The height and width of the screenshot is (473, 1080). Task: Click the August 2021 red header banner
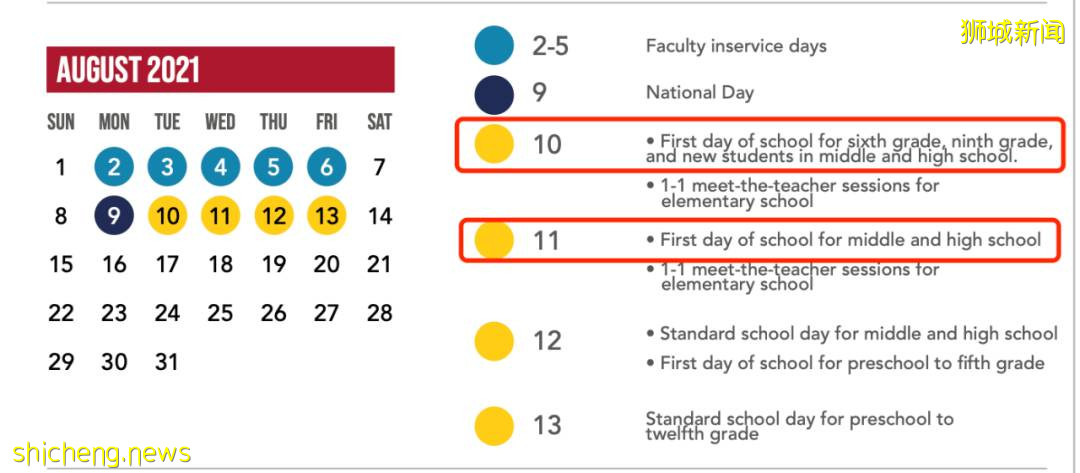click(220, 70)
